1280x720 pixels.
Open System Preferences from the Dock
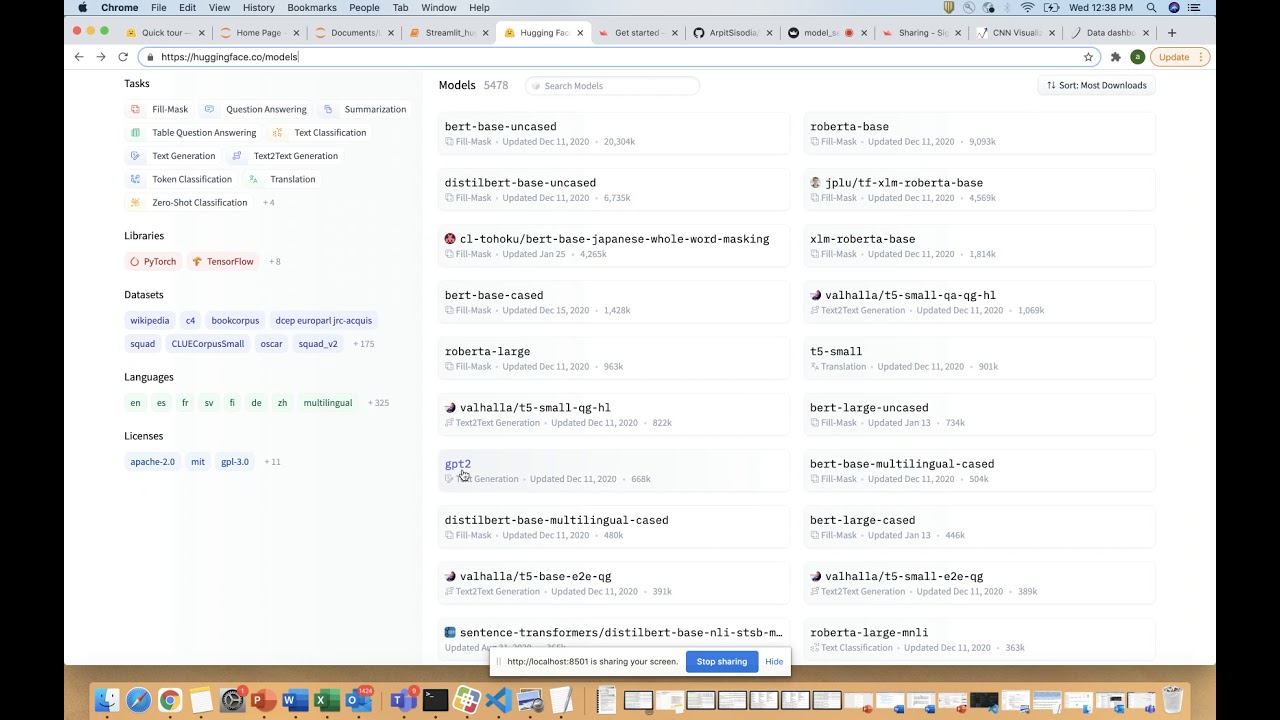click(x=232, y=700)
